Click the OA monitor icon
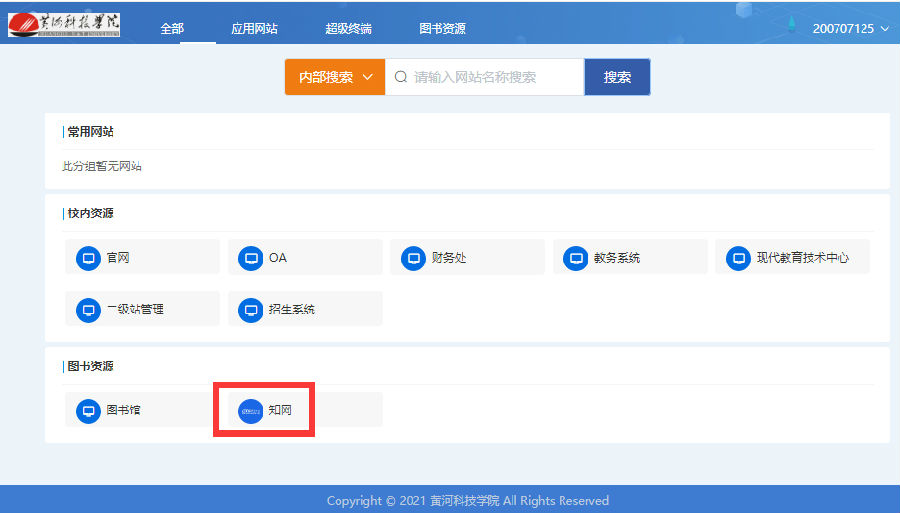This screenshot has height=513, width=900. point(251,258)
